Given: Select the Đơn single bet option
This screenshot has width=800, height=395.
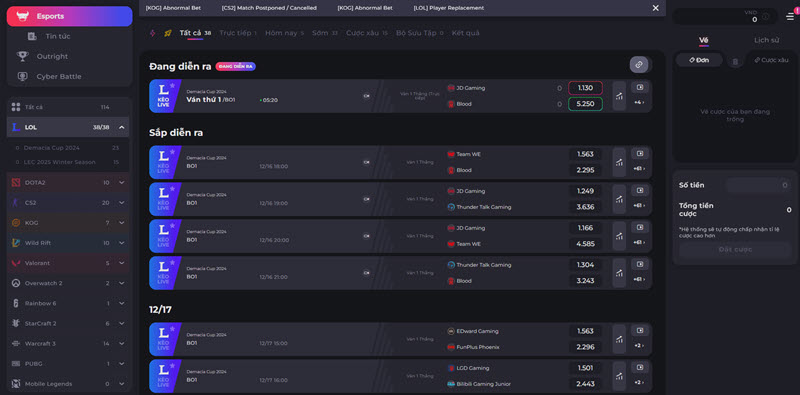Looking at the screenshot, I should point(699,60).
